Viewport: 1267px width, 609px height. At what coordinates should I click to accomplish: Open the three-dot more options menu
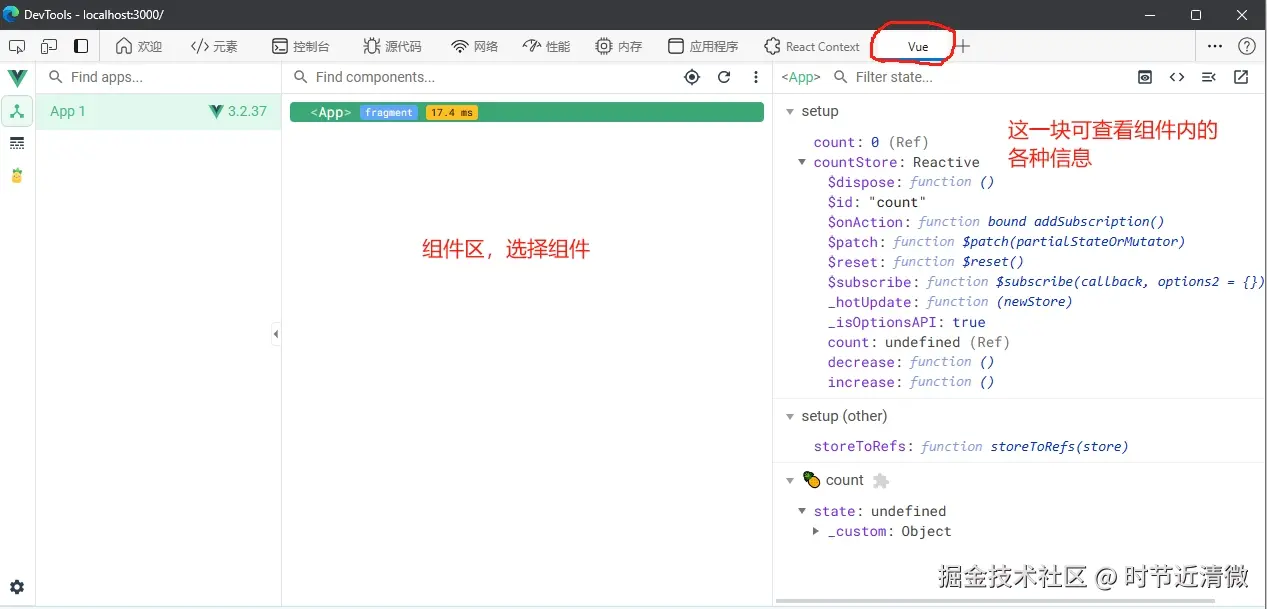coord(756,77)
